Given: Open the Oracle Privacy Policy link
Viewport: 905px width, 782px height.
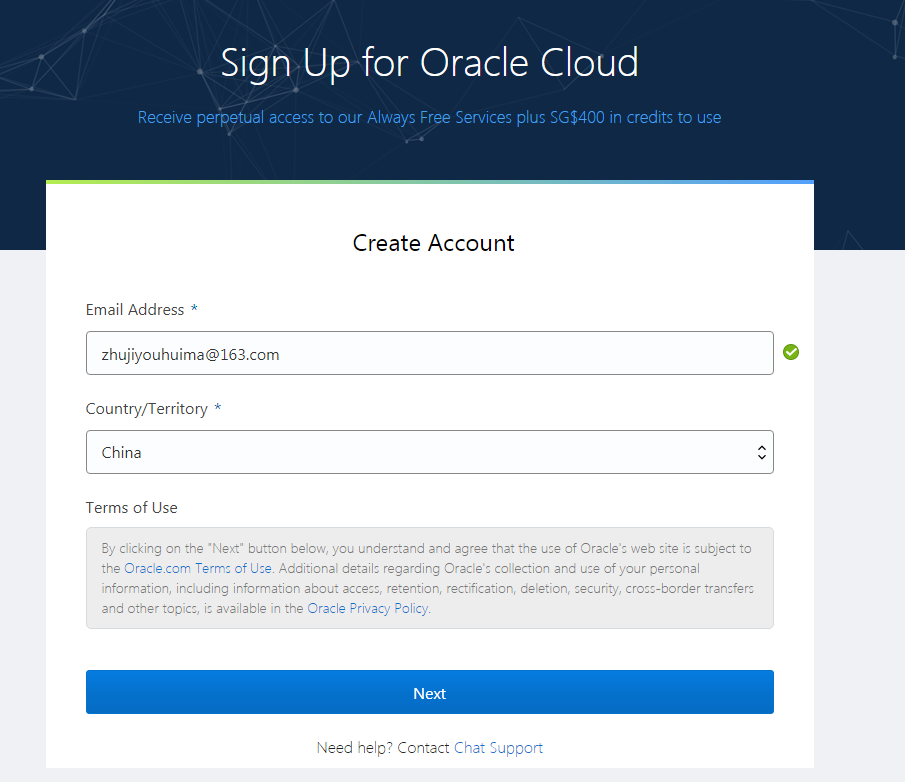Looking at the screenshot, I should (x=368, y=608).
